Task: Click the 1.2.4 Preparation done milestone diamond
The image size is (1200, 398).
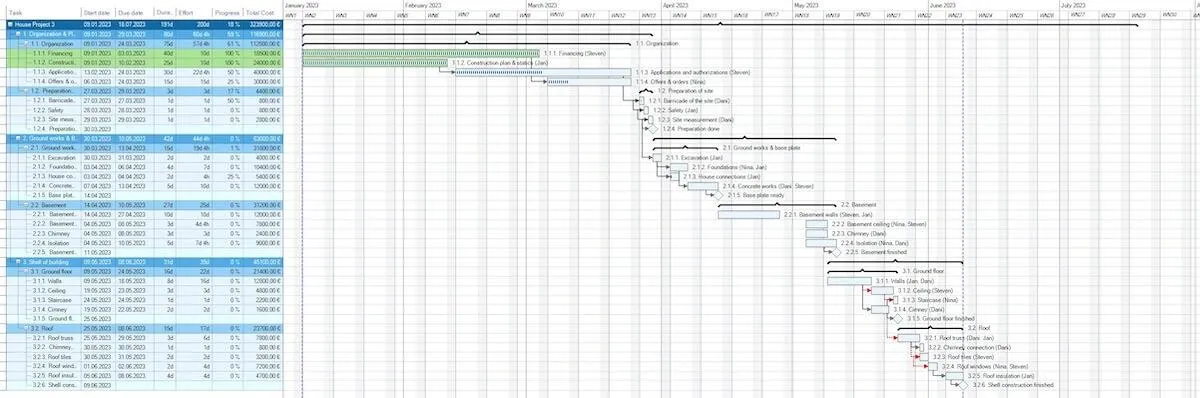Action: [x=652, y=129]
